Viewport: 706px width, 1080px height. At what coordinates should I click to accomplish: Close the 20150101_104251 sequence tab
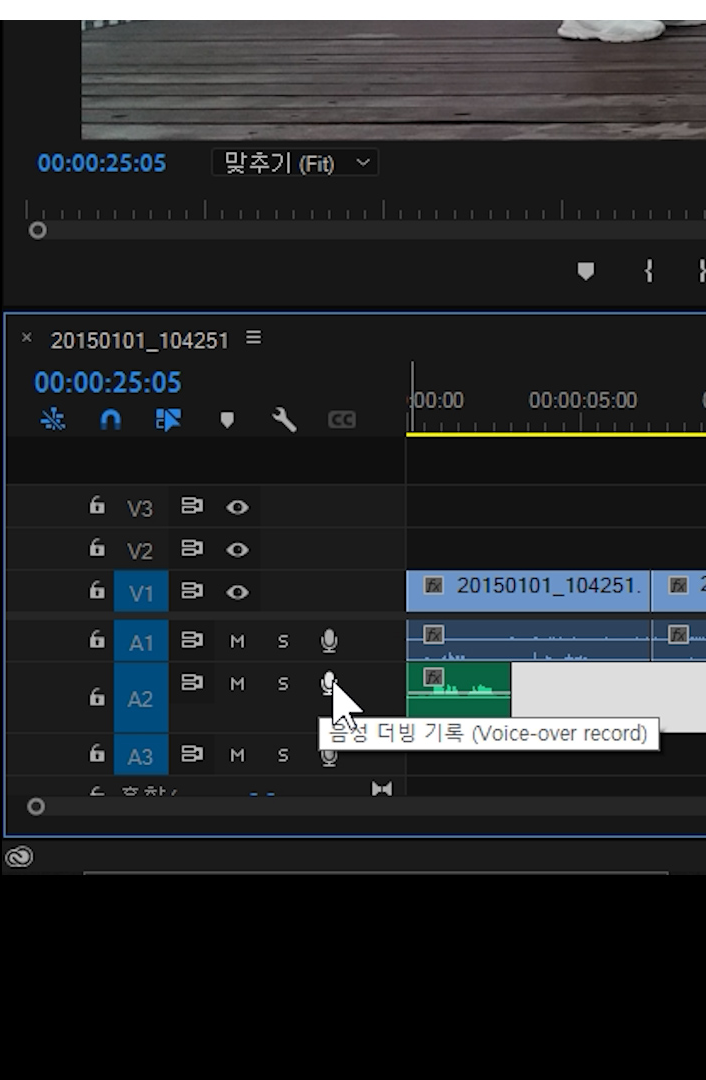27,338
